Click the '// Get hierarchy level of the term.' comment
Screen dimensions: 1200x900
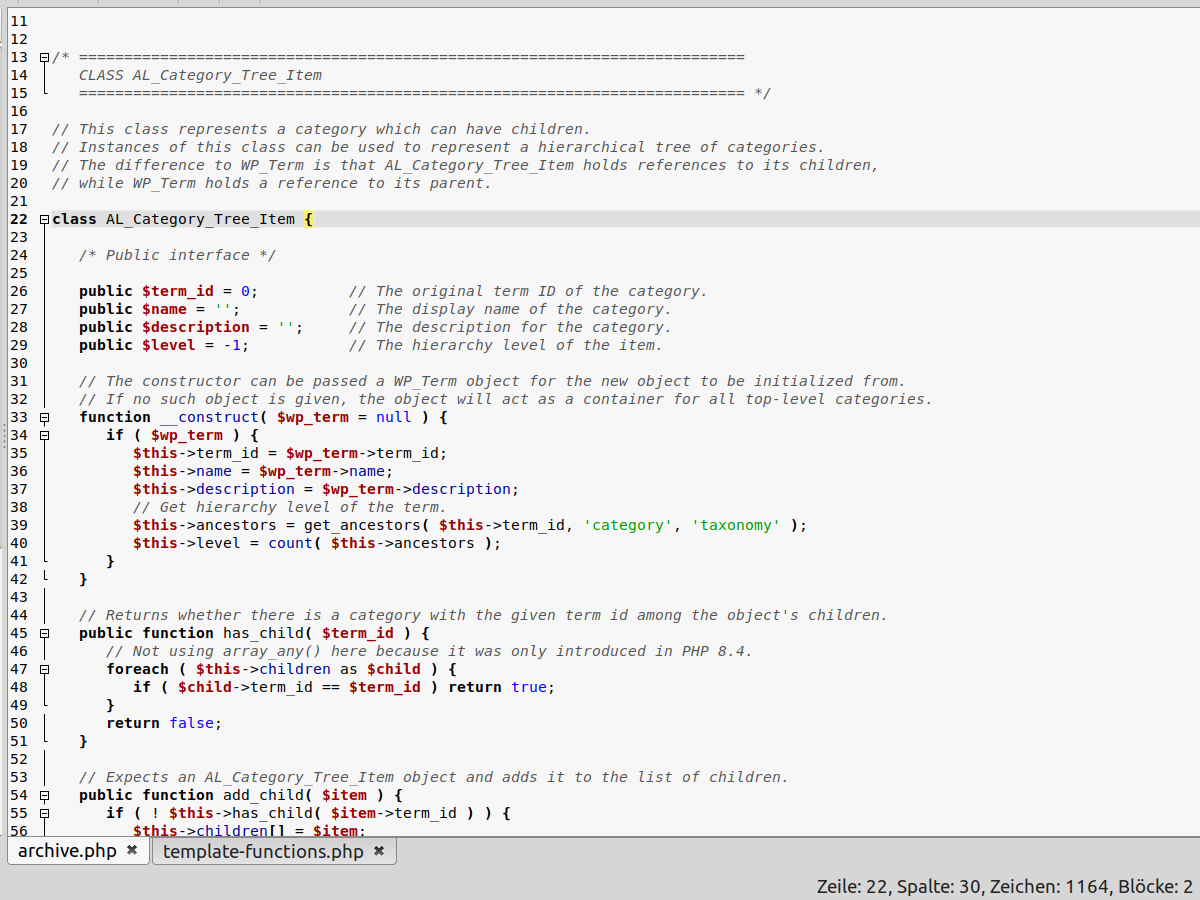click(x=290, y=507)
